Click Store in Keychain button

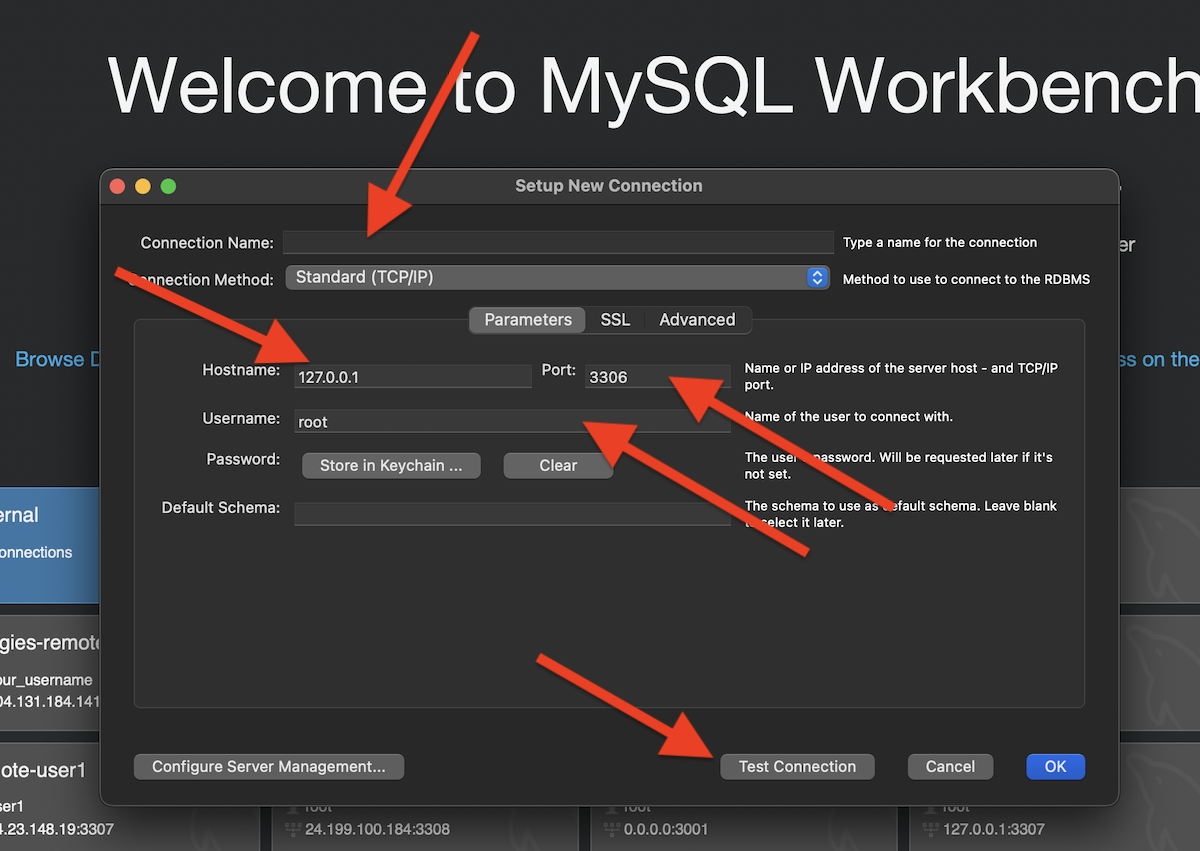tap(391, 465)
